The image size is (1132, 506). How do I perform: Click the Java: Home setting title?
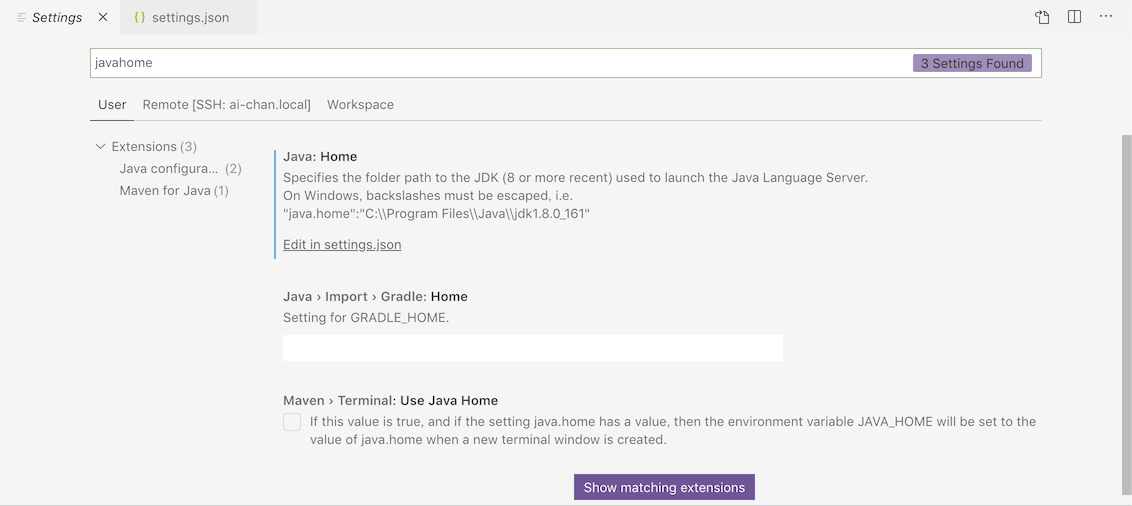[x=320, y=156]
